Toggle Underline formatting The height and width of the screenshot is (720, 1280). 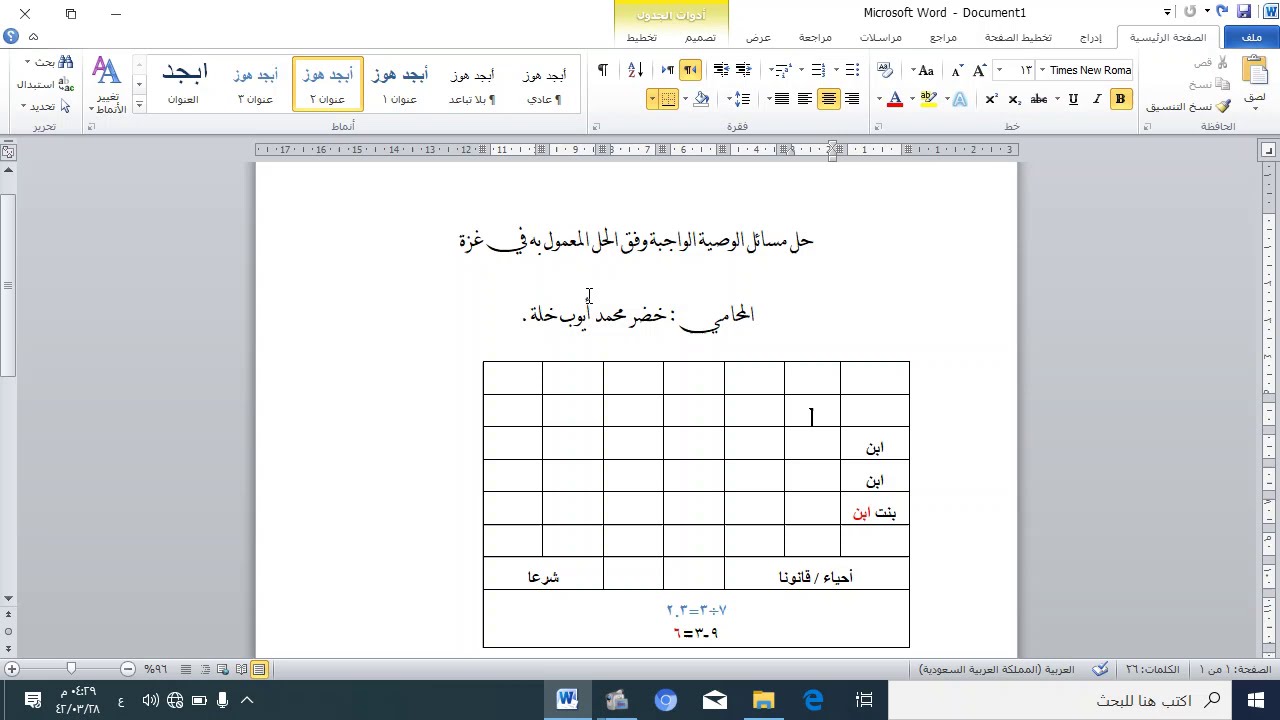tap(1073, 99)
